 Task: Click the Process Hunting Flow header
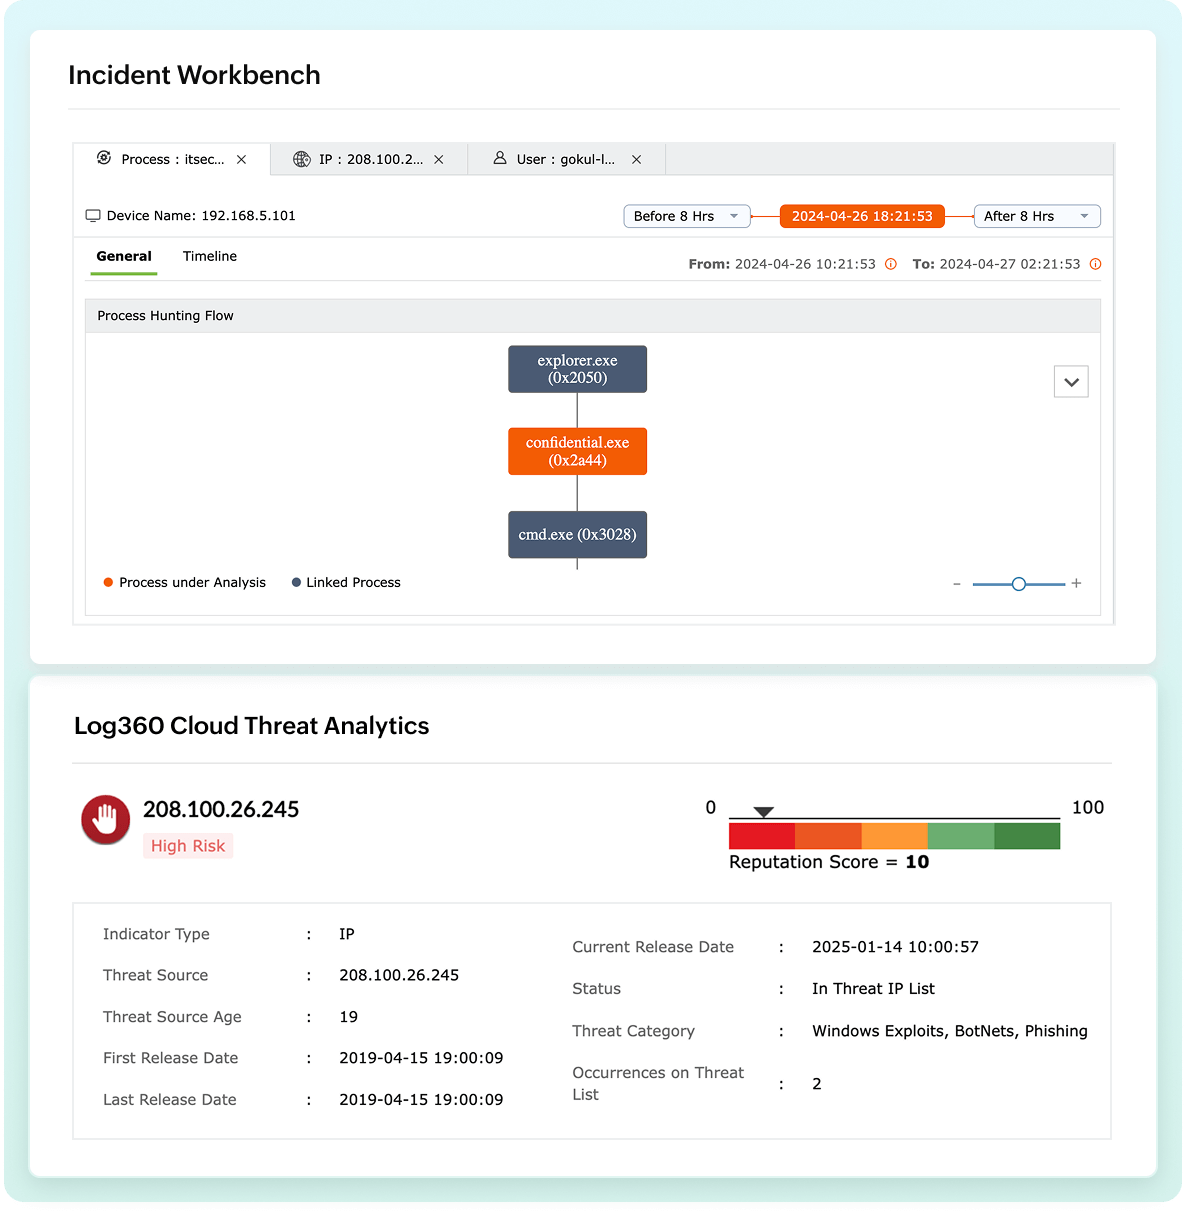593,316
